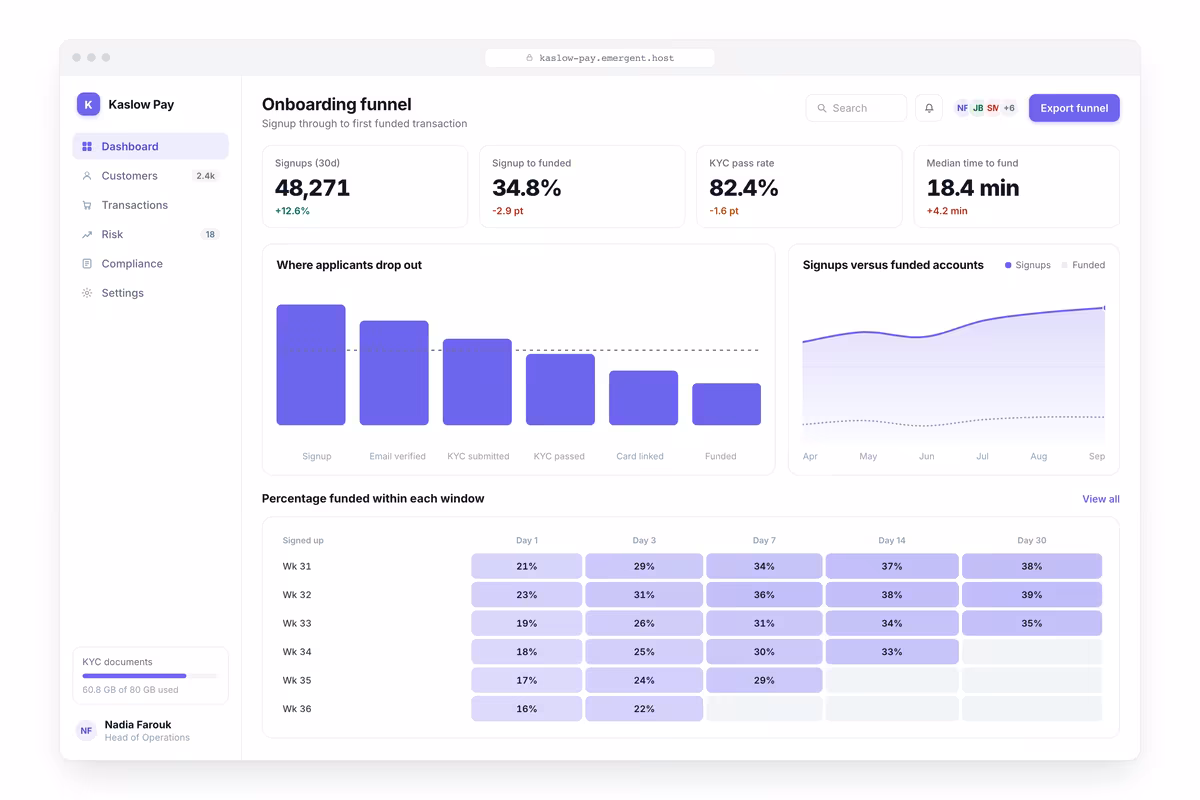Screen dimensions: 1200x800
Task: Click the +4.2 min change value
Action: pyautogui.click(x=947, y=211)
